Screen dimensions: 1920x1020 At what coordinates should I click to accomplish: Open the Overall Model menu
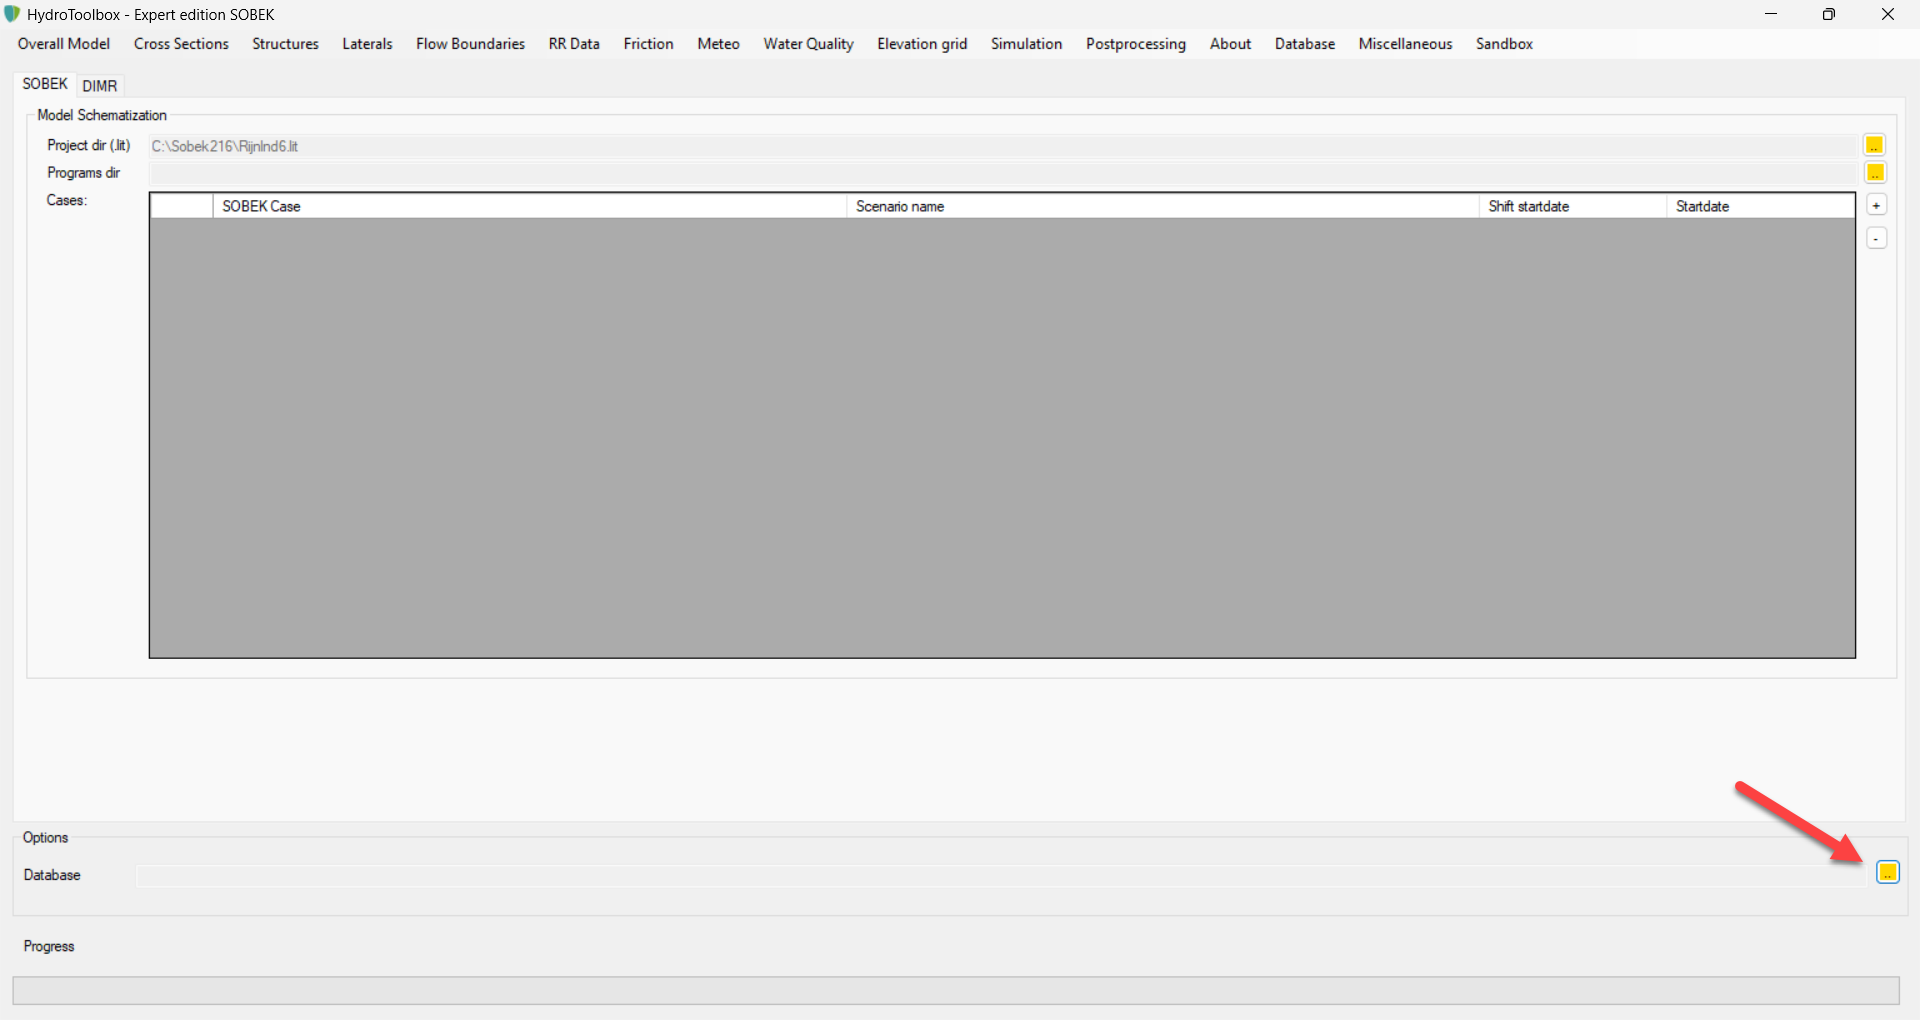64,44
